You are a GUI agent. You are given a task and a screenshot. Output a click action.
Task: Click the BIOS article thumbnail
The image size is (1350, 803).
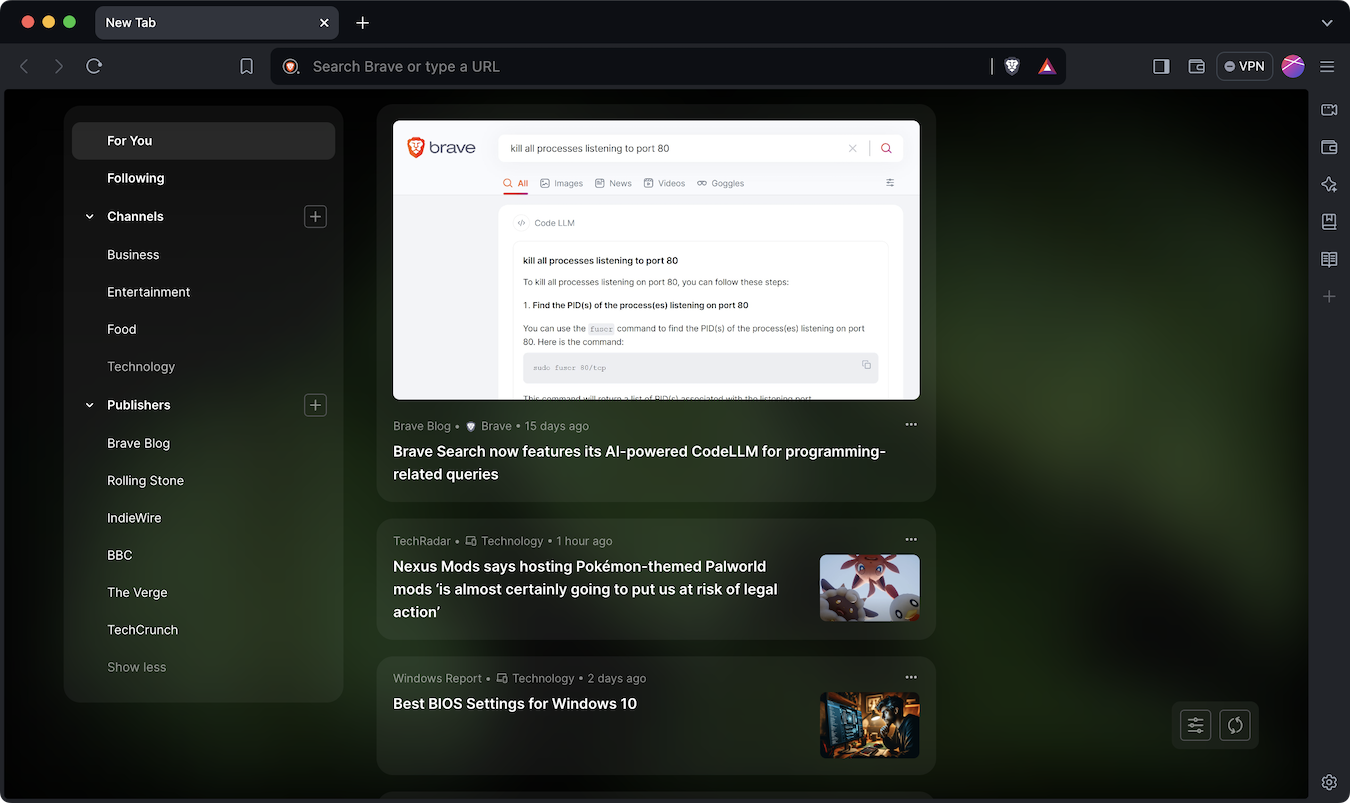pos(869,725)
